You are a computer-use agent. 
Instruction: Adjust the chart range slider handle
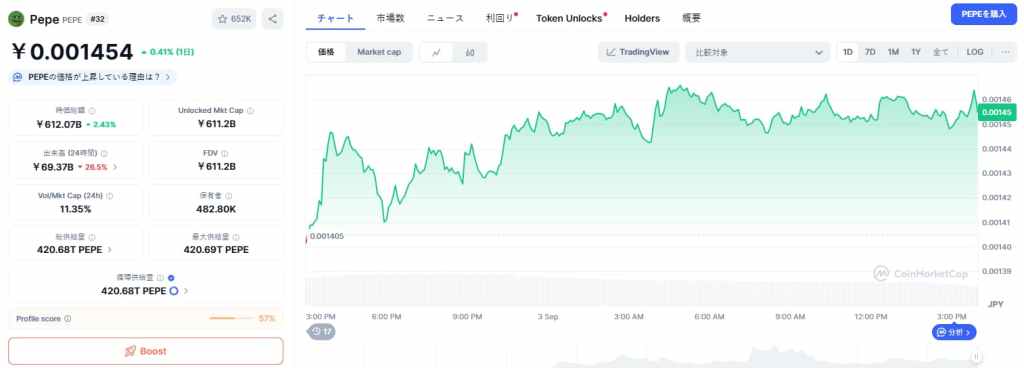click(976, 357)
